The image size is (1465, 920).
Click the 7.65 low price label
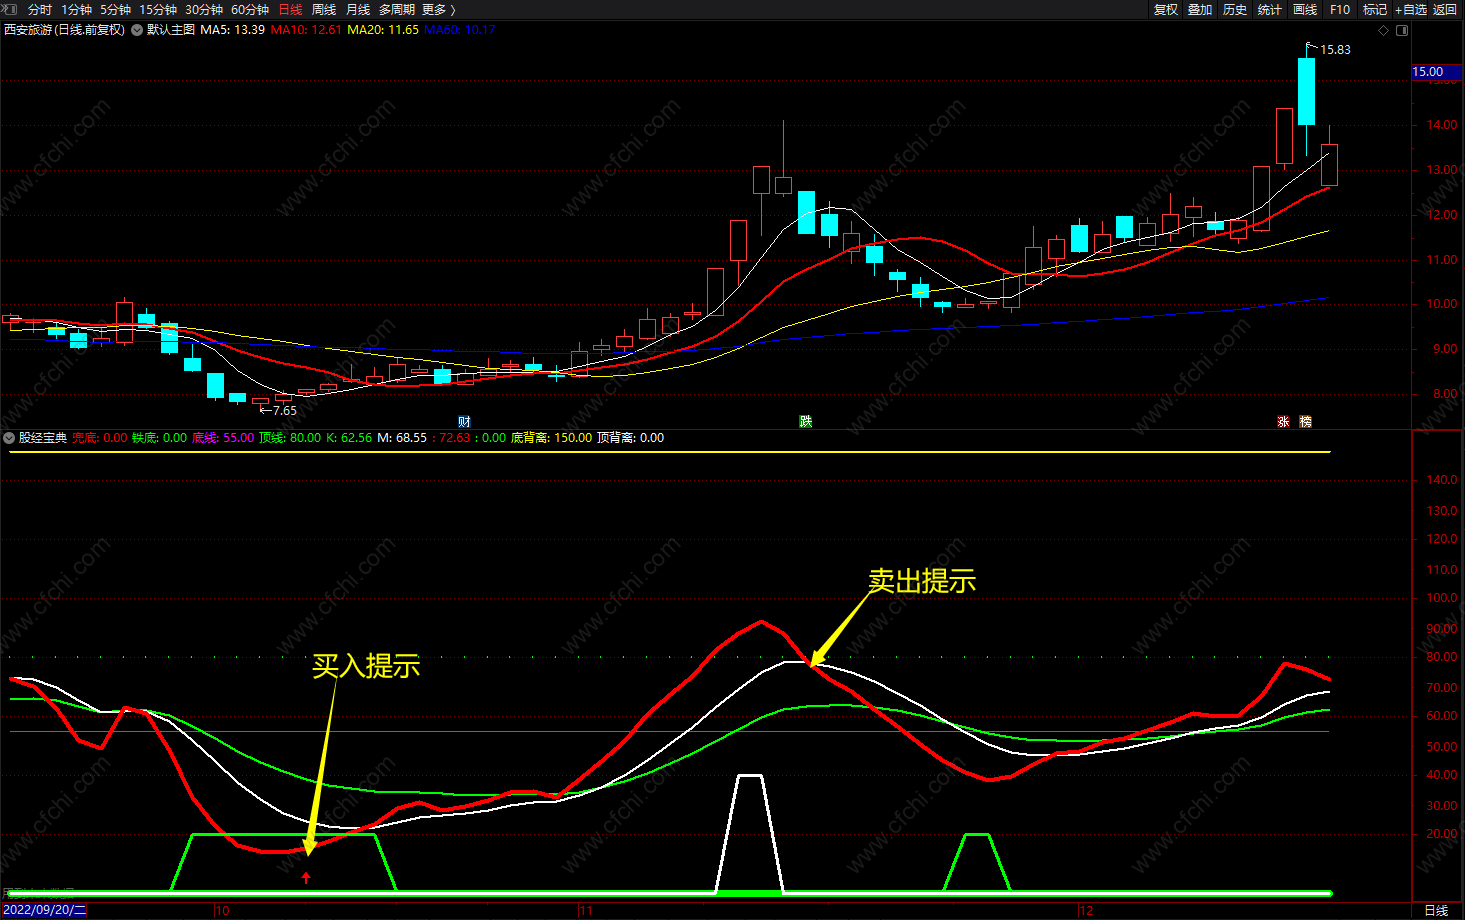coord(285,411)
